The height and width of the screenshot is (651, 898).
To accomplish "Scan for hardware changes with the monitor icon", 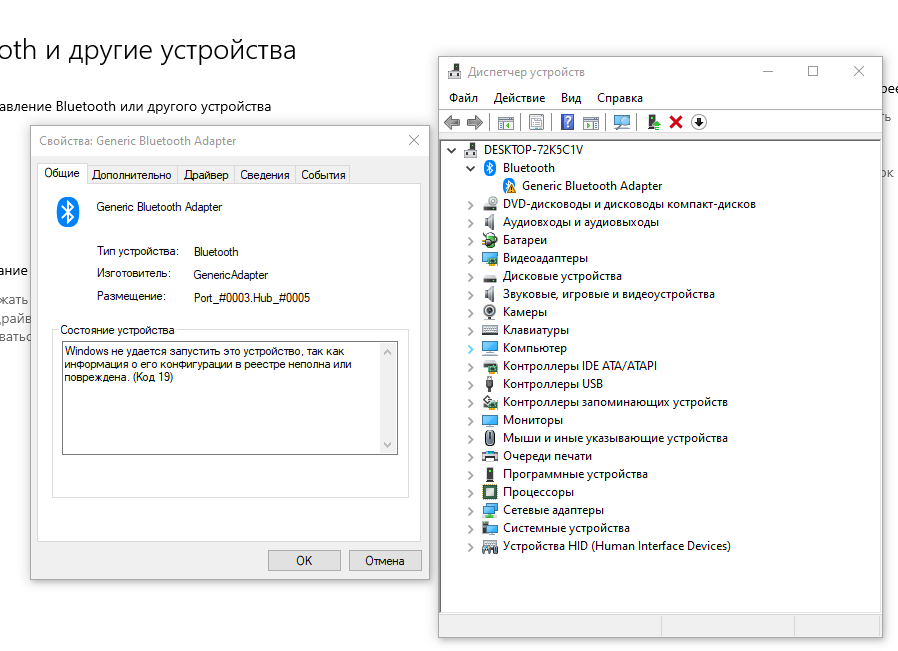I will 622,122.
